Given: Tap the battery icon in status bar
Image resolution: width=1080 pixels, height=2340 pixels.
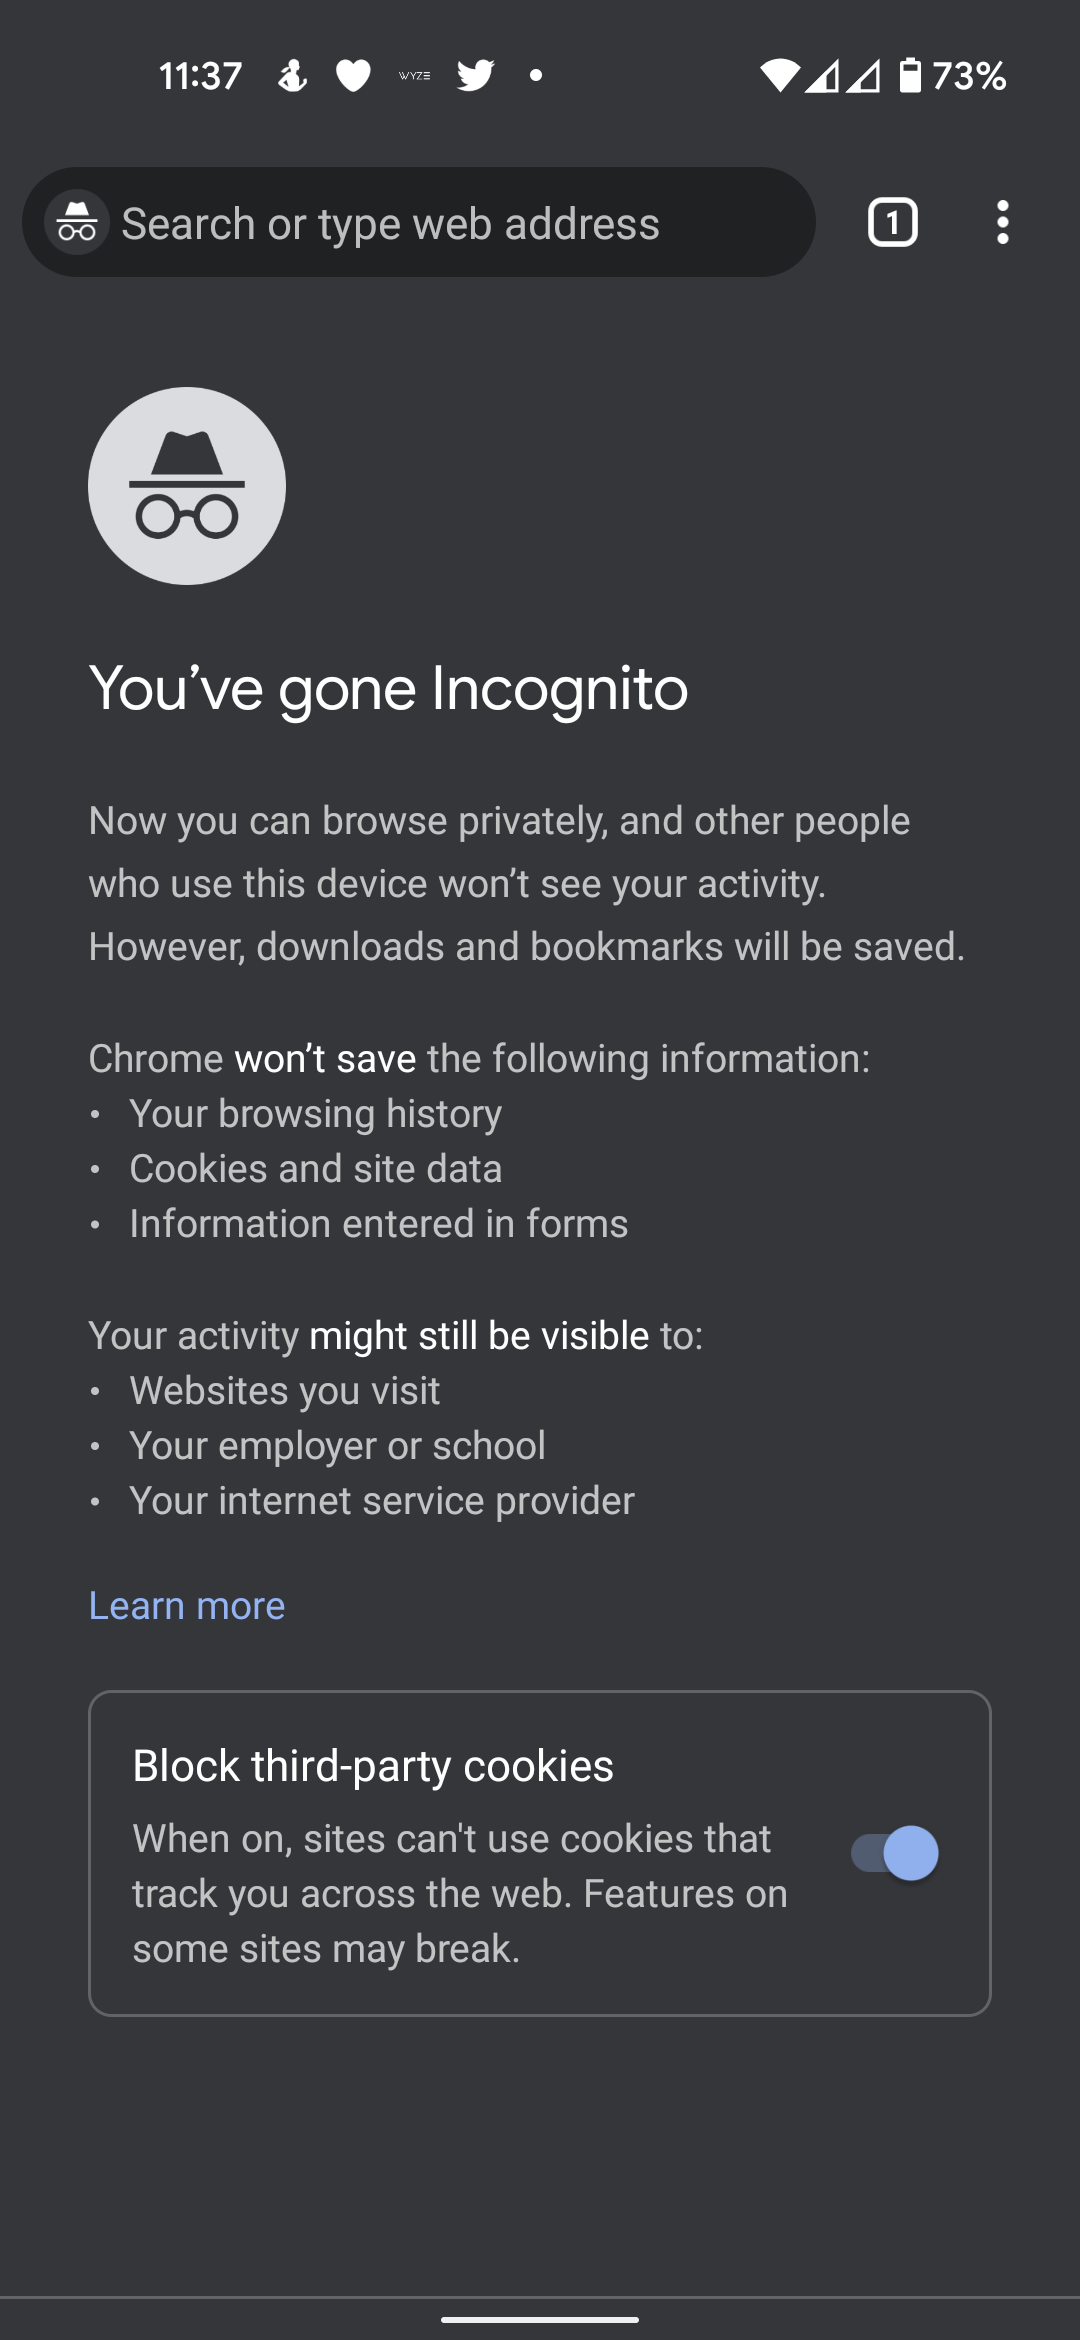Looking at the screenshot, I should click(x=910, y=75).
